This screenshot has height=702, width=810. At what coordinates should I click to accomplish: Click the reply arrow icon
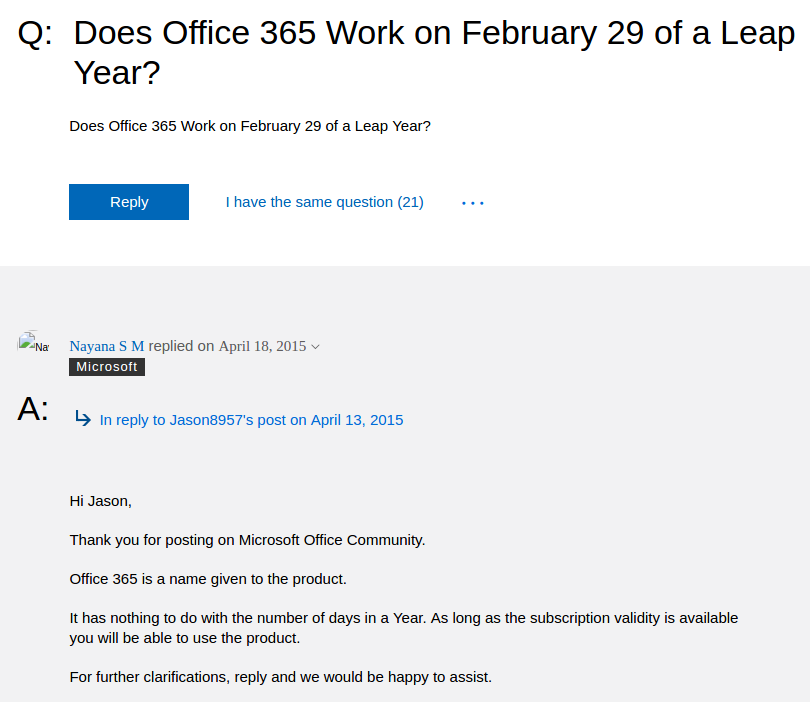[83, 419]
